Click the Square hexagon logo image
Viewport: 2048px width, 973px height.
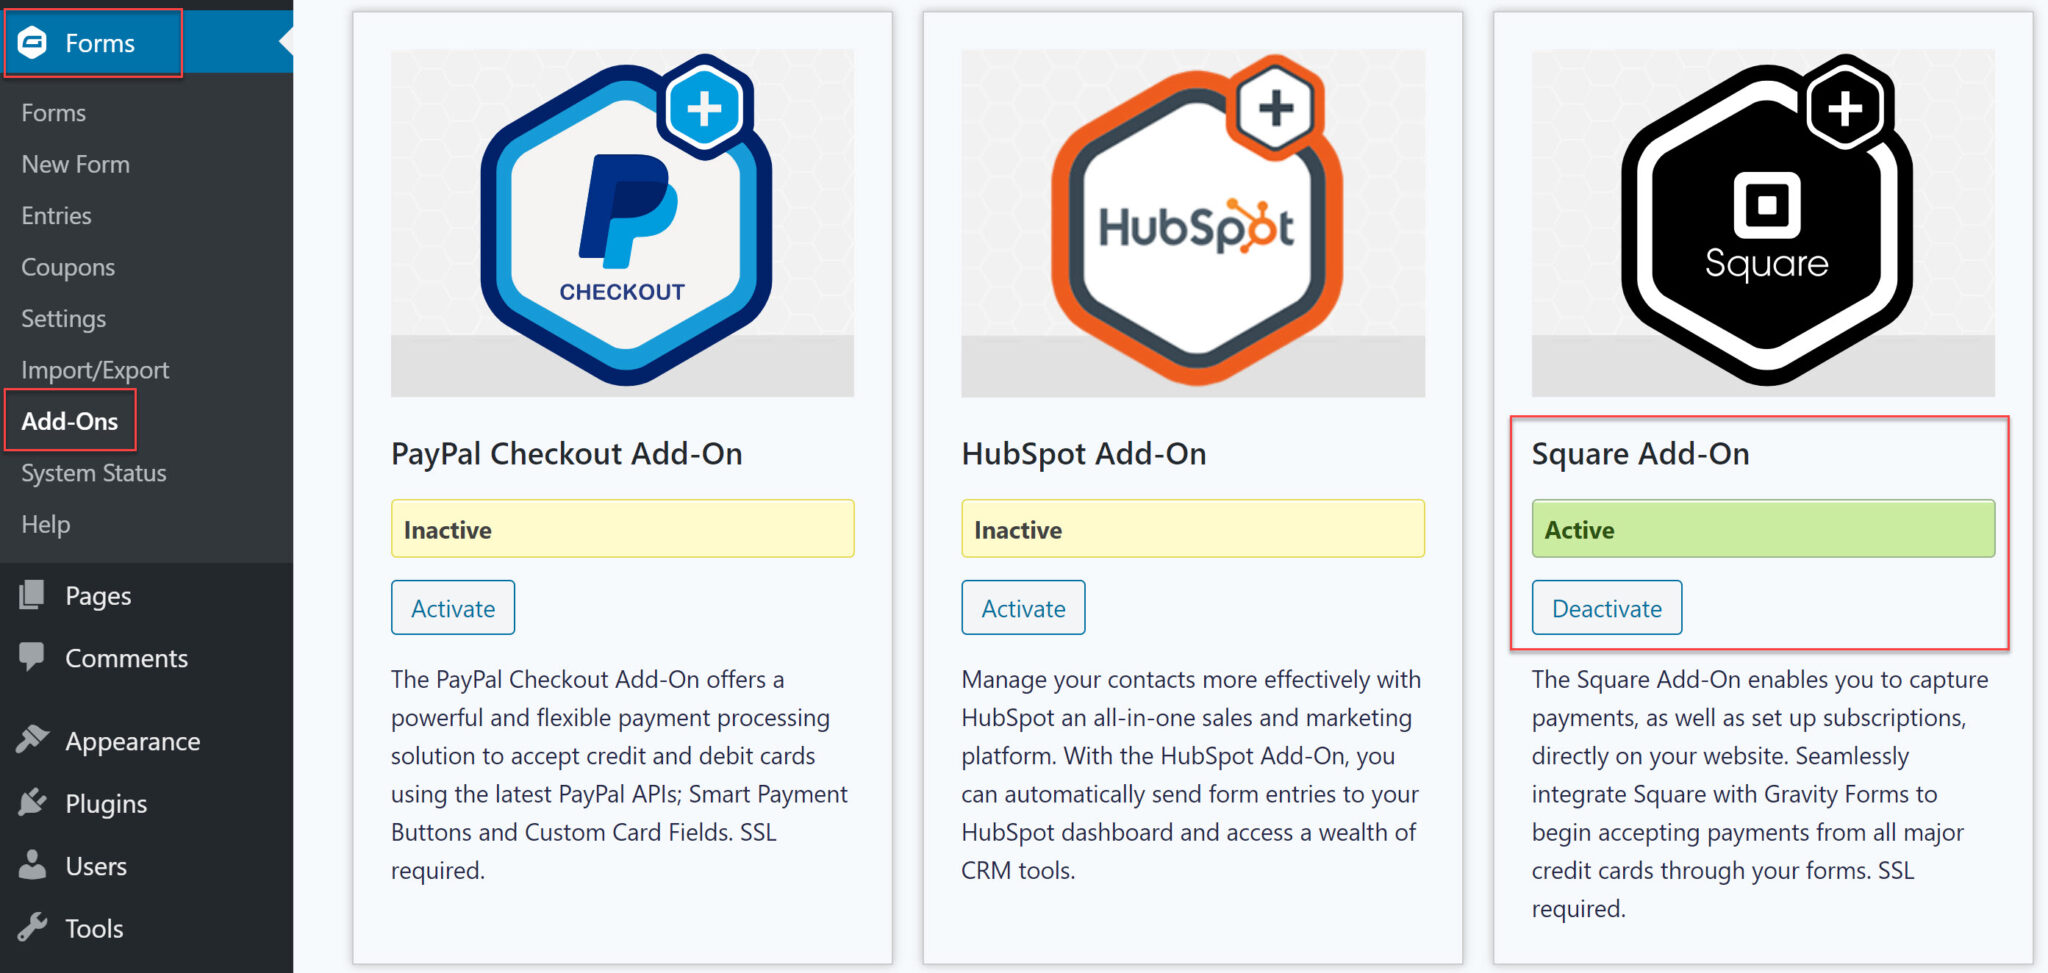point(1764,222)
